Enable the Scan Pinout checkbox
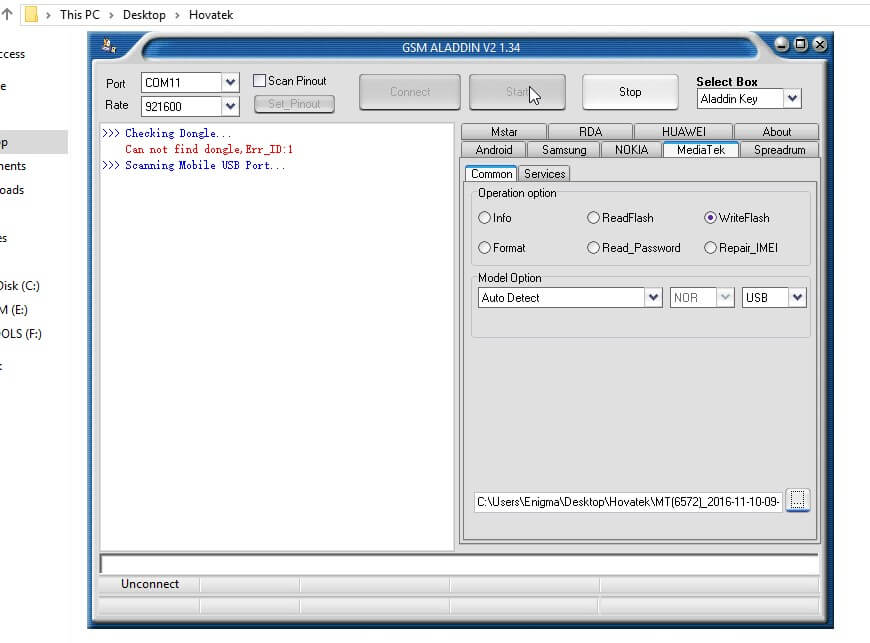The image size is (870, 643). [260, 81]
